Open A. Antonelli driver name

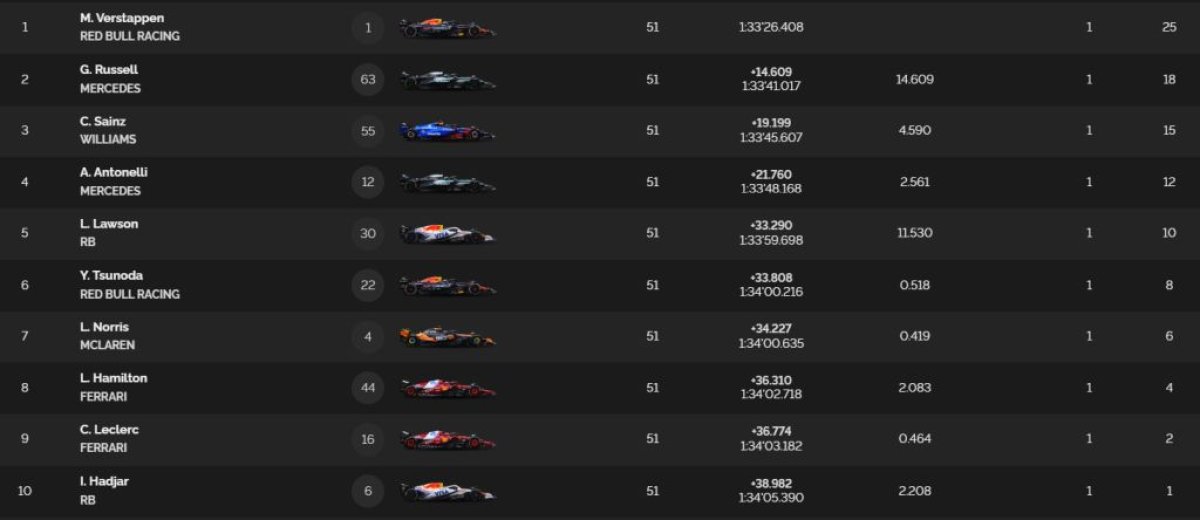coord(114,172)
